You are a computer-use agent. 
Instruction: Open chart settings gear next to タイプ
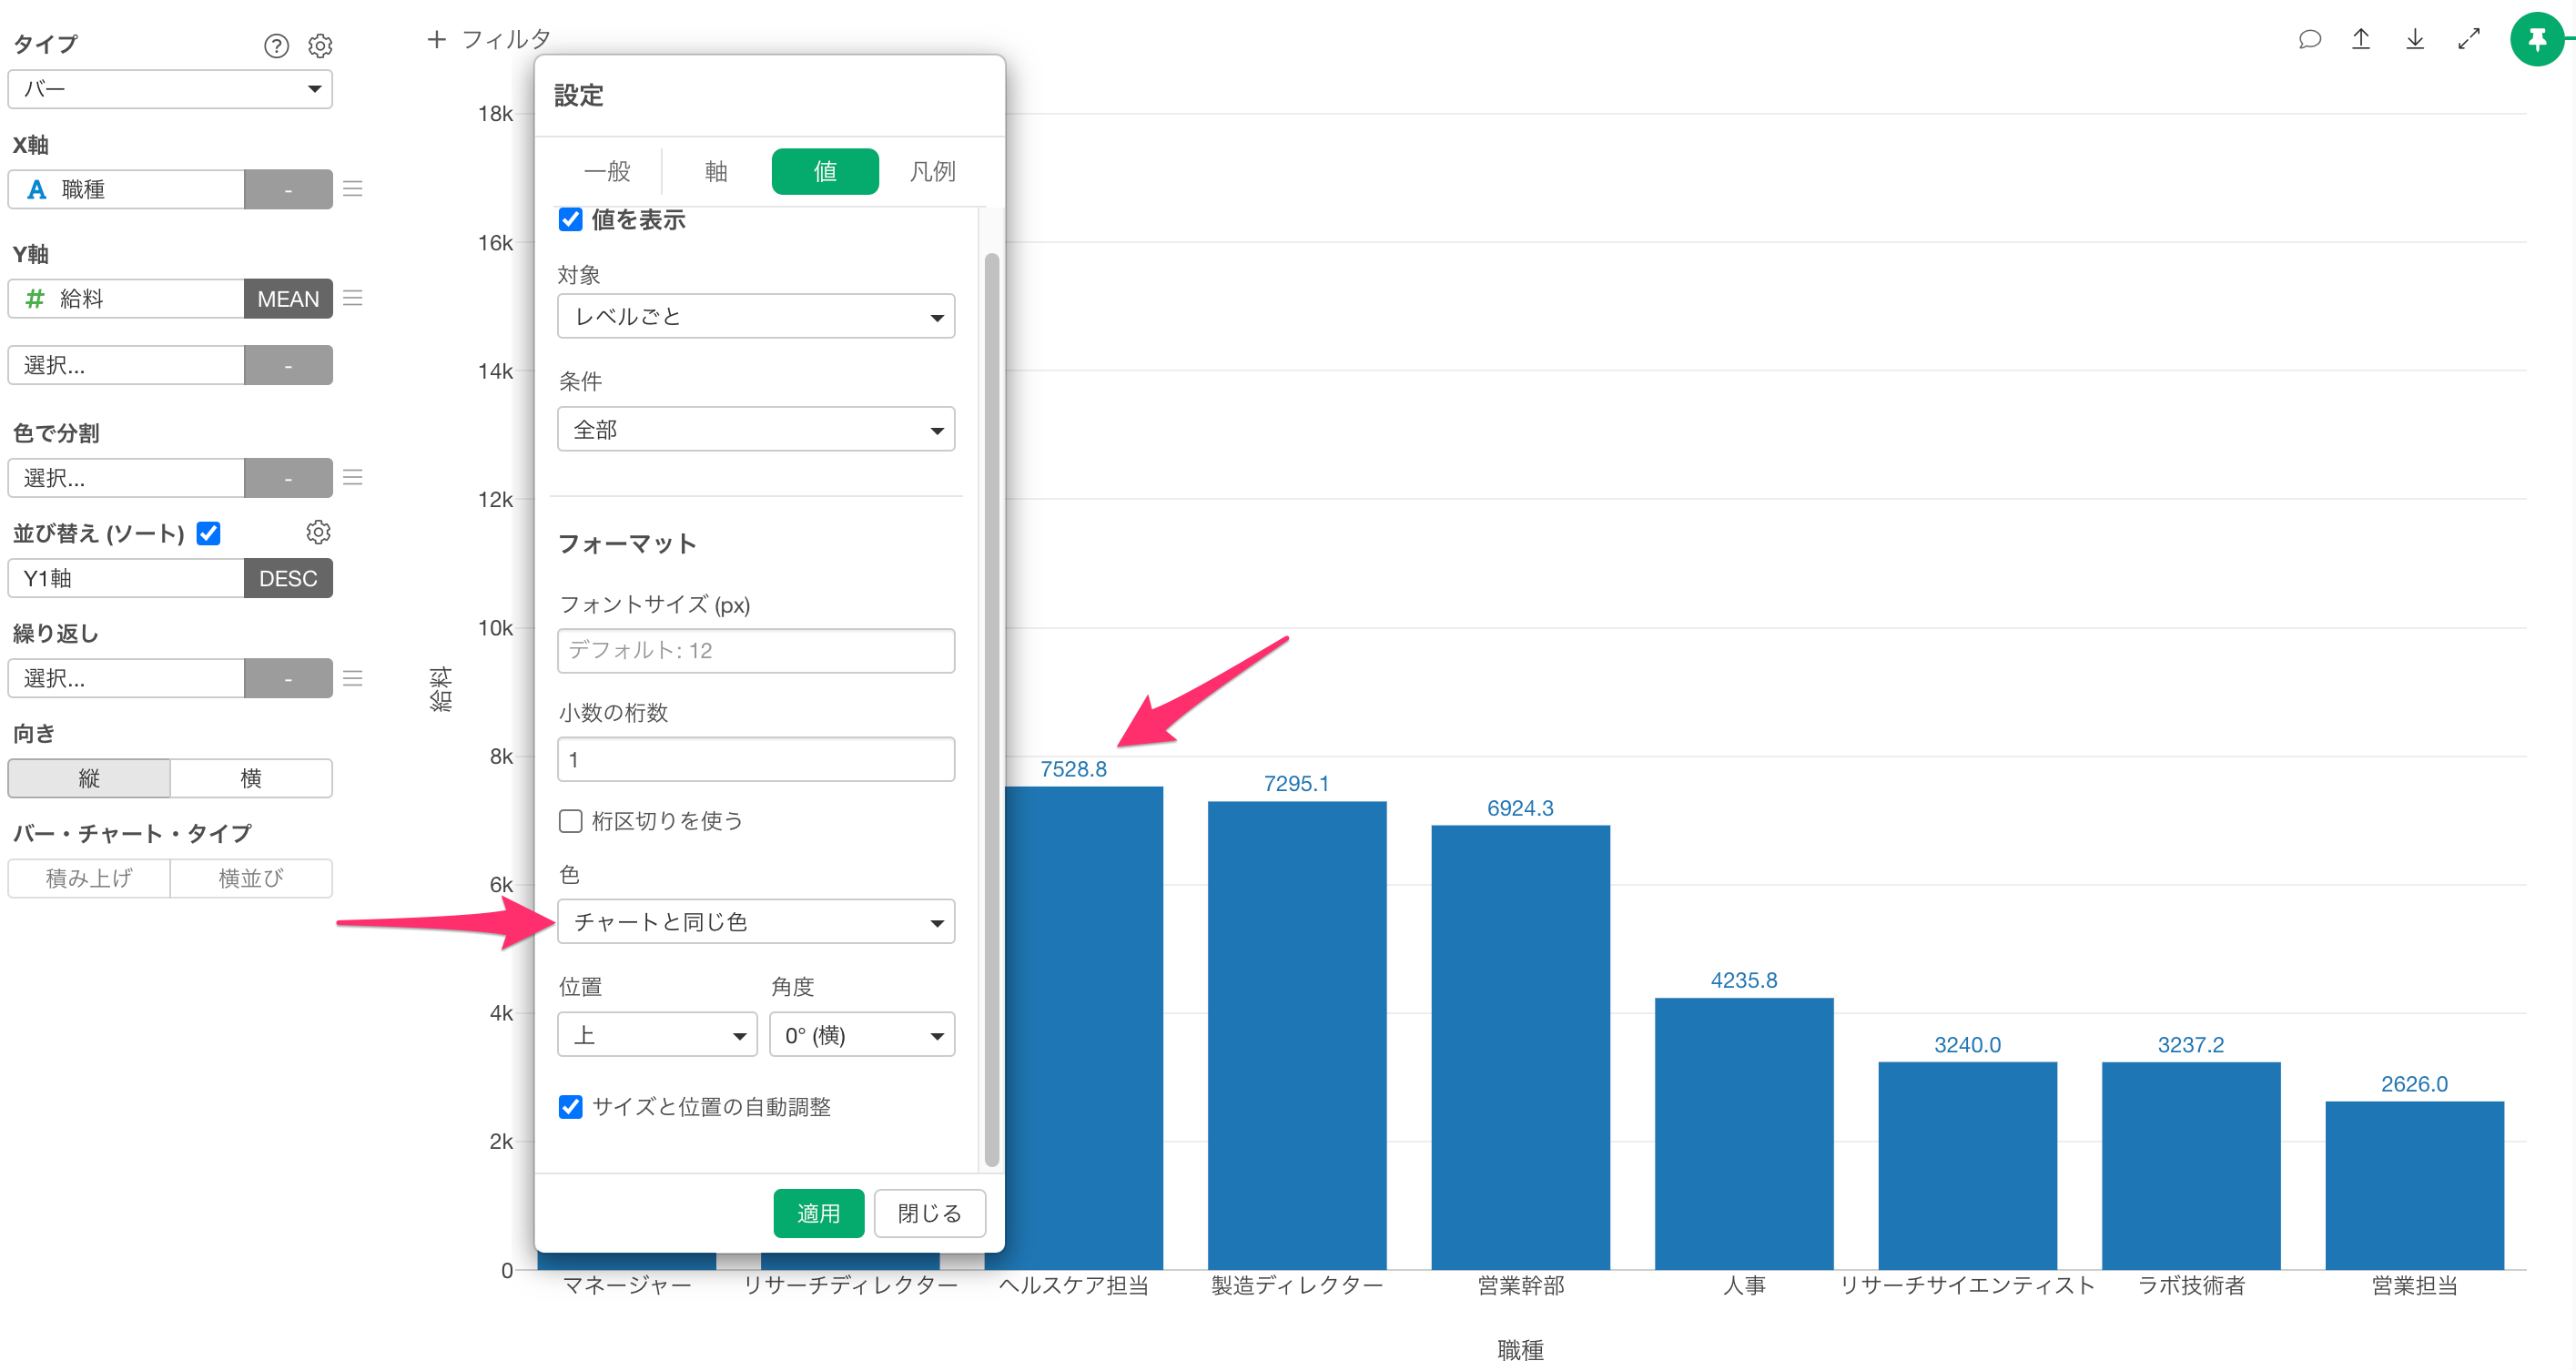point(320,45)
